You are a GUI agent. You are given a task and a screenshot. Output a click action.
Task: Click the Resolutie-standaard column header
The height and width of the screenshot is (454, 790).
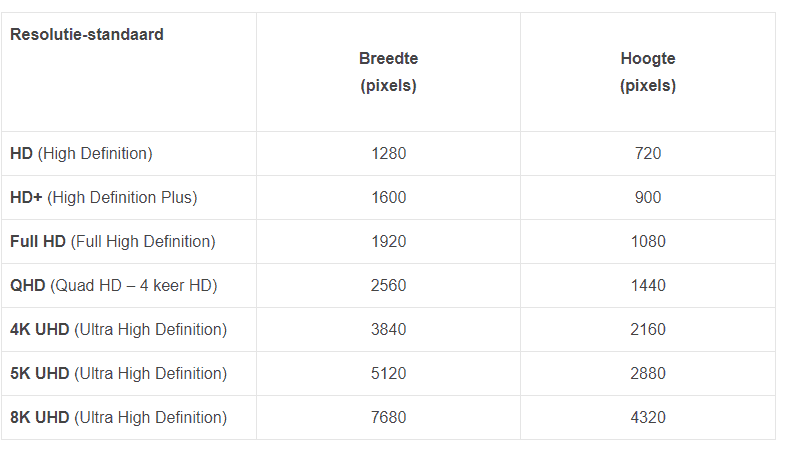(x=87, y=35)
